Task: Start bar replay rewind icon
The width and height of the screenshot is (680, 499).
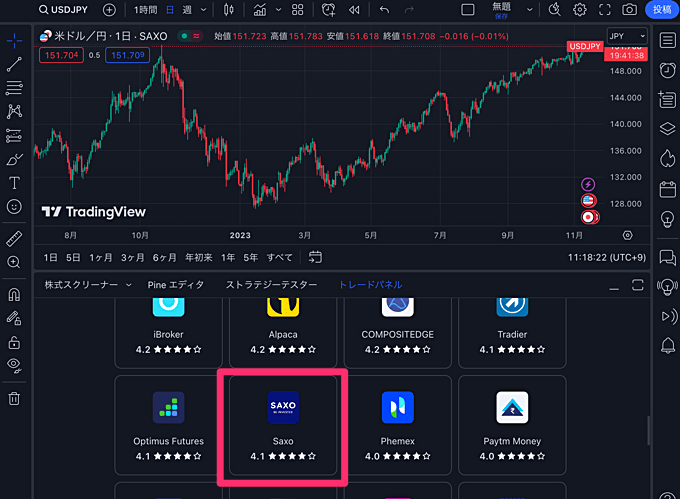Action: click(354, 10)
